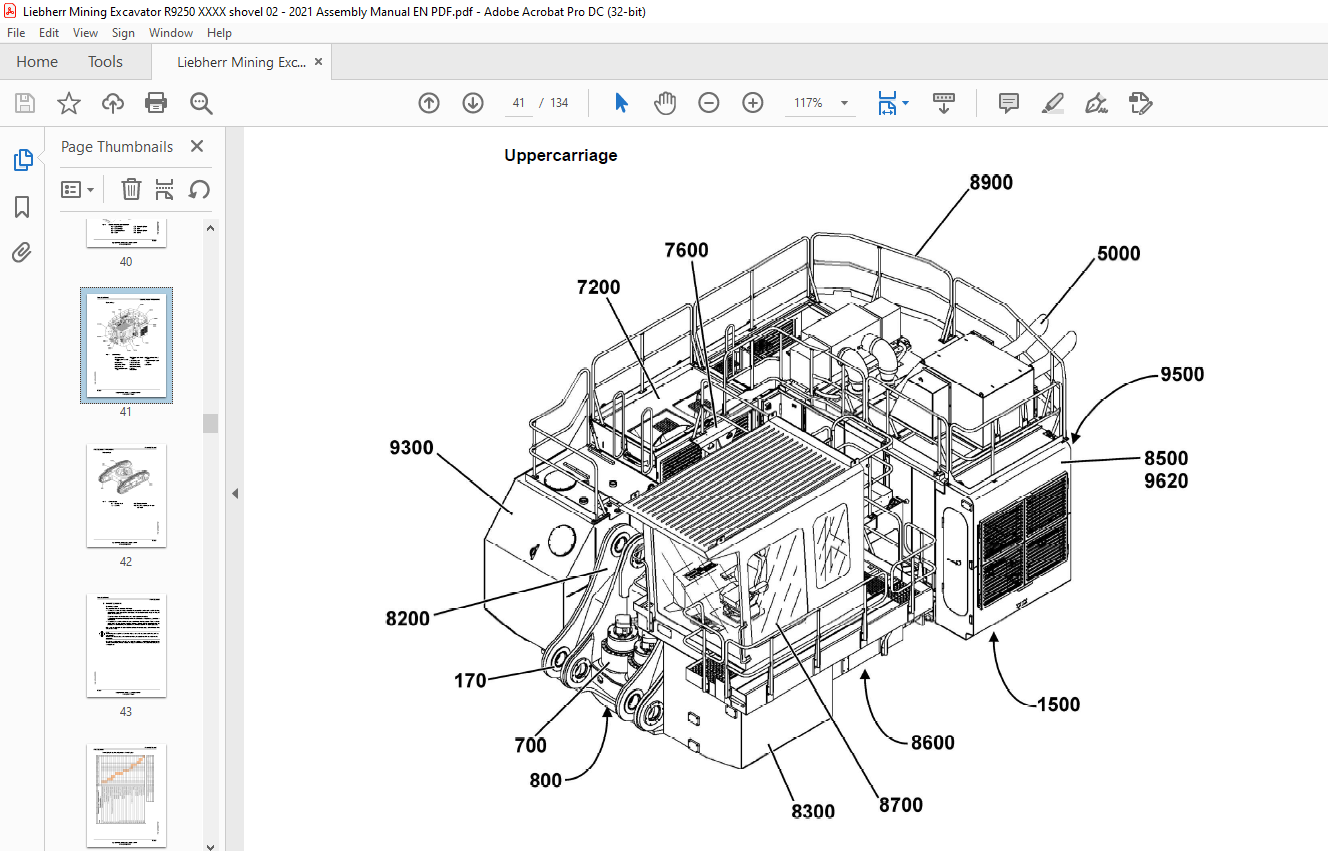
Task: Click the 8700 part label
Action: 901,805
